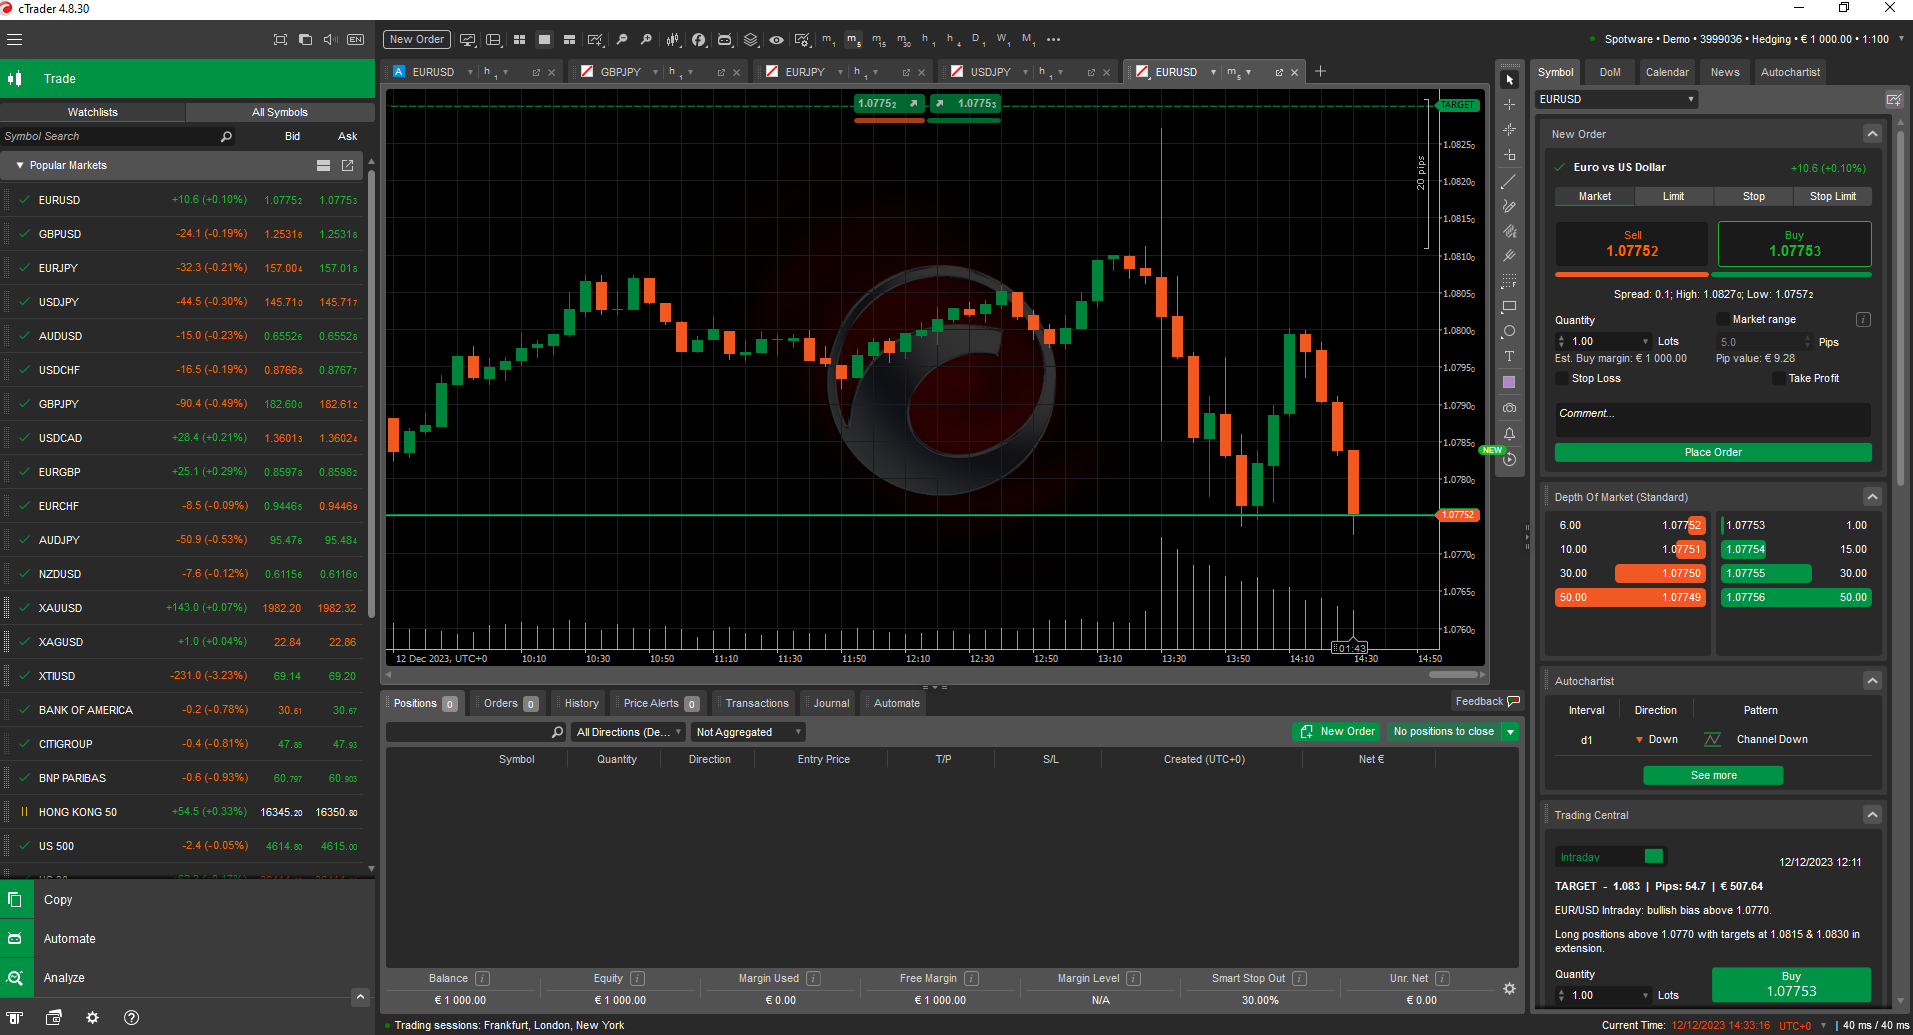Open the hamburger main menu
1913x1035 pixels.
14,40
